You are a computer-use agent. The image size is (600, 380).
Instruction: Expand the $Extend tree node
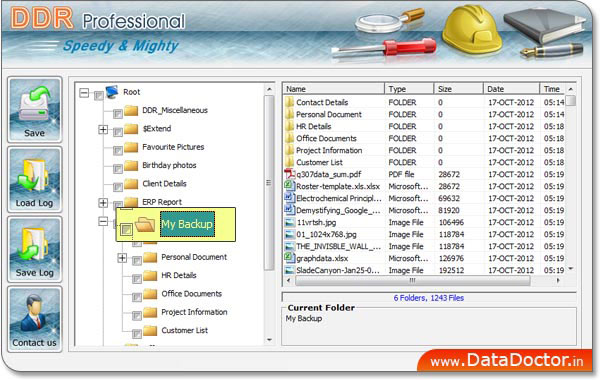[103, 130]
